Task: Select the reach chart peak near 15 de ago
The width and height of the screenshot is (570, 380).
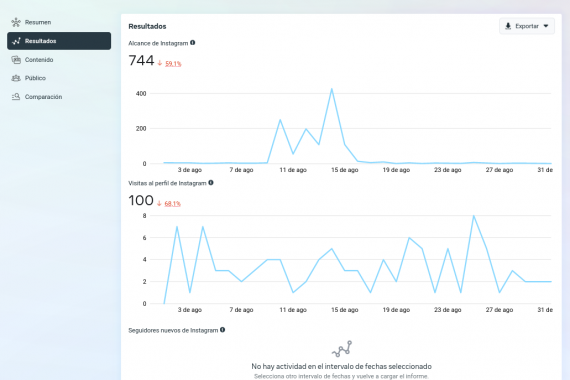Action: tap(332, 89)
